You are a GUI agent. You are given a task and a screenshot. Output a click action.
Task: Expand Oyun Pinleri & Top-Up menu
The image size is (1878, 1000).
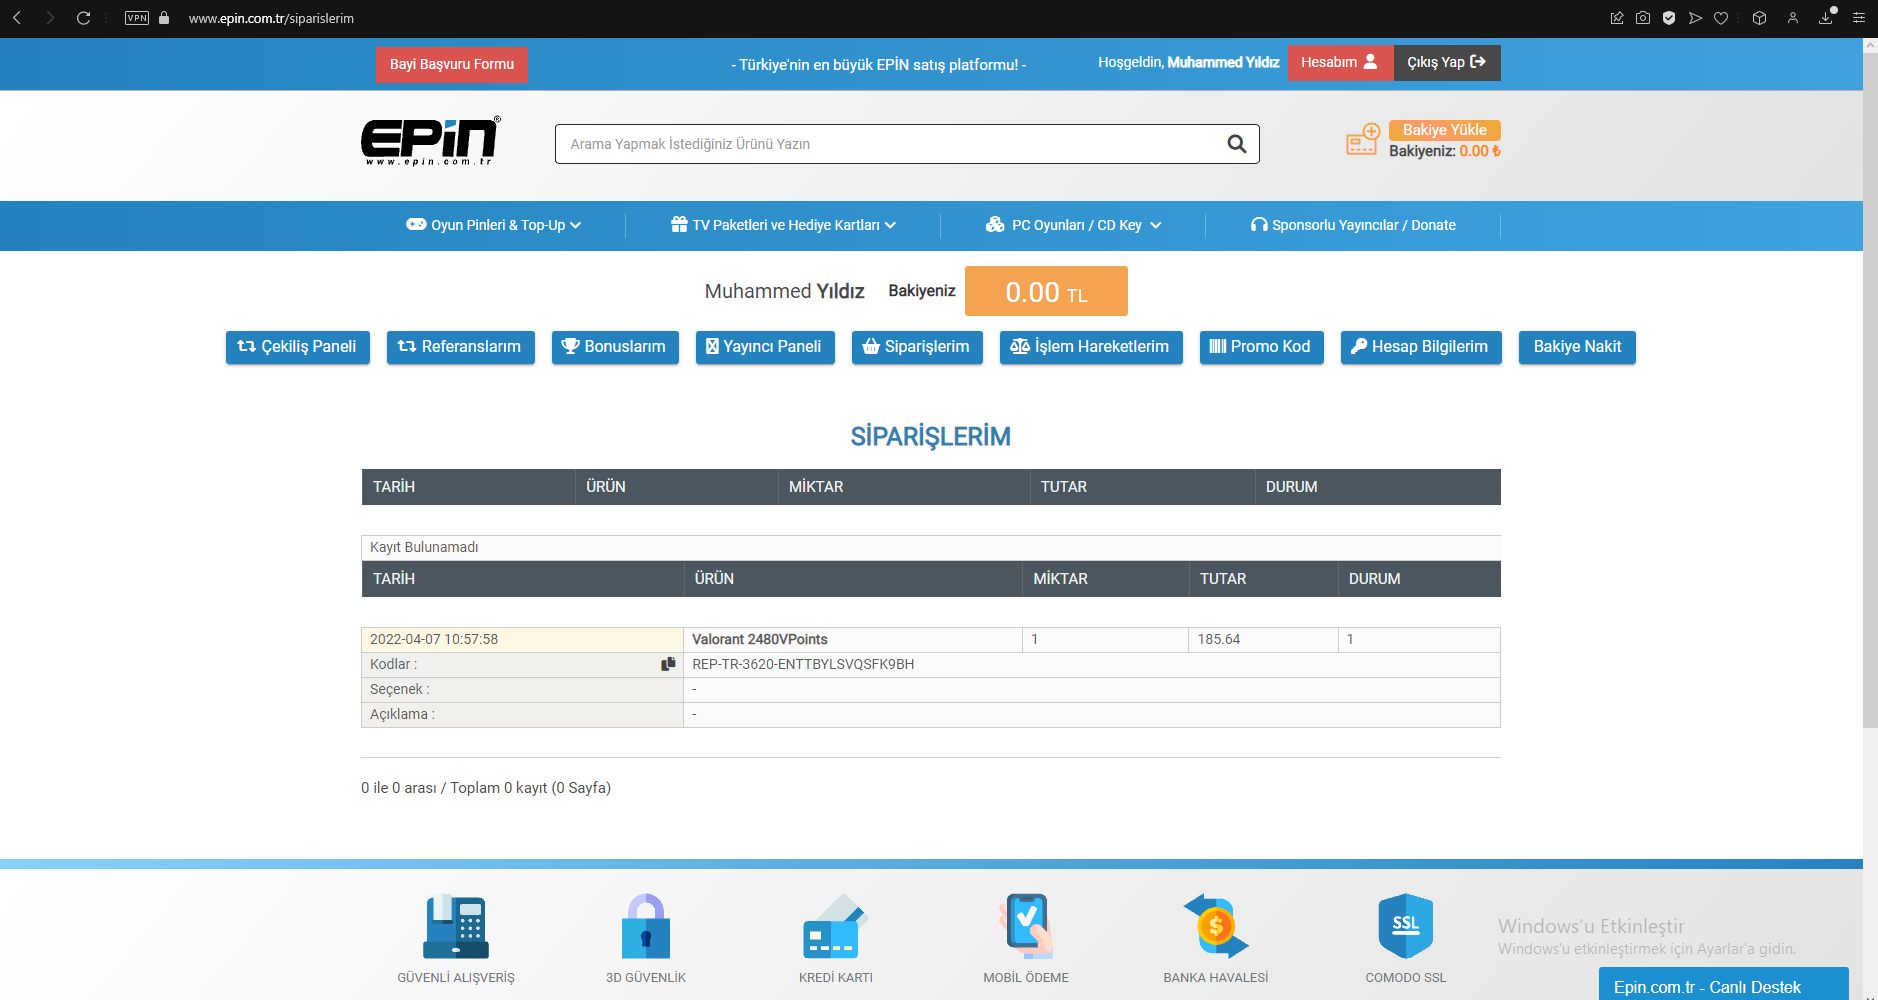click(493, 225)
